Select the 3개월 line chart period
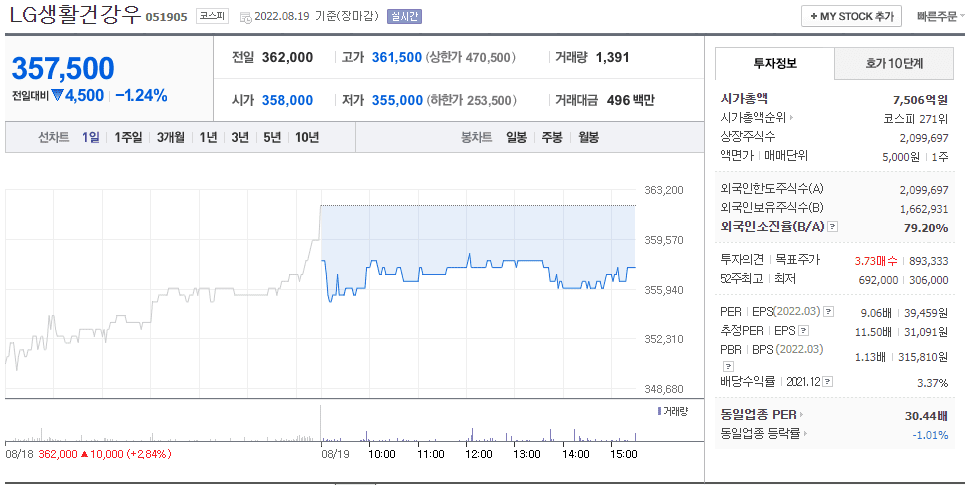965x485 pixels. point(170,137)
